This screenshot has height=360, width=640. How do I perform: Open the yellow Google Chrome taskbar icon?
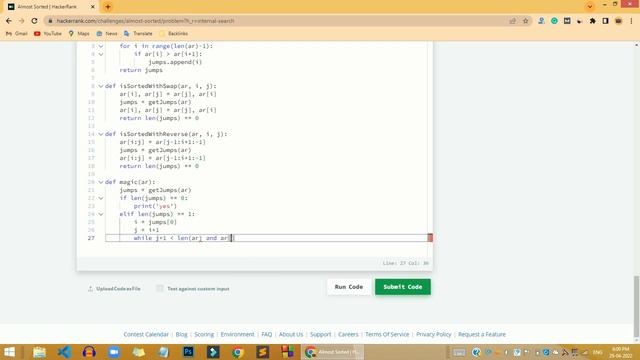[238, 352]
